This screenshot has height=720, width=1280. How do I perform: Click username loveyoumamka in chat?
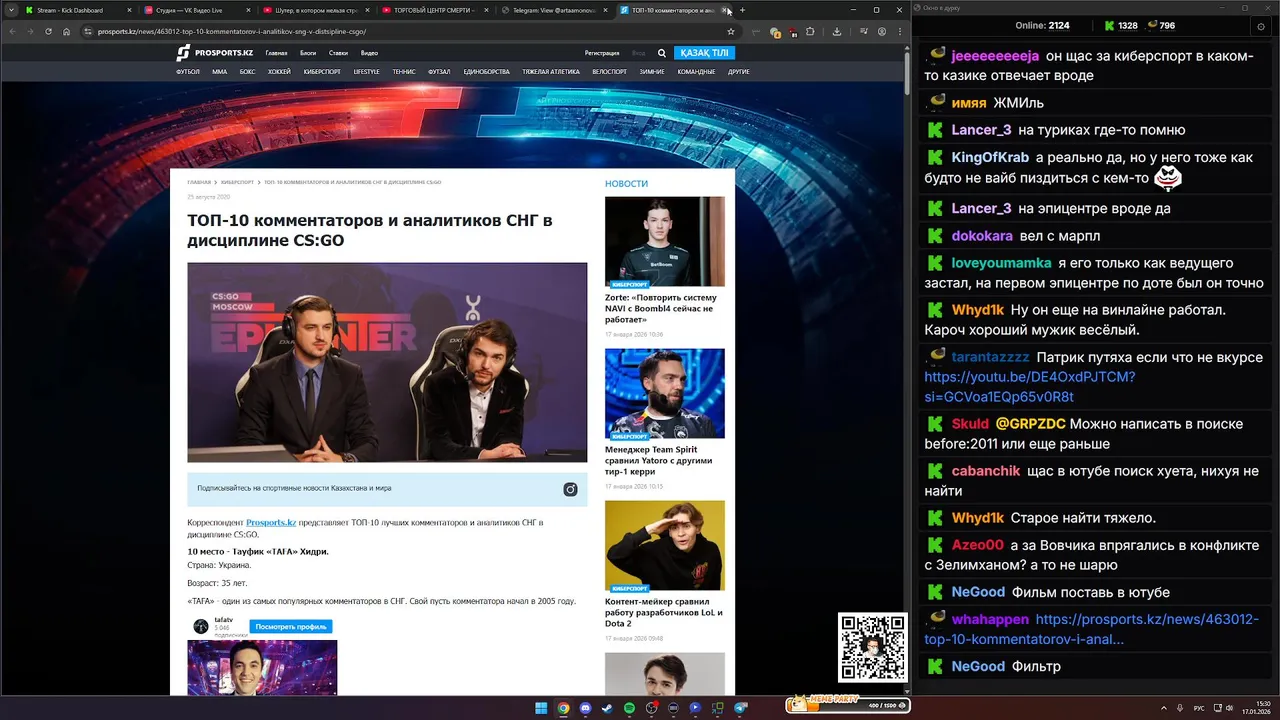1001,263
